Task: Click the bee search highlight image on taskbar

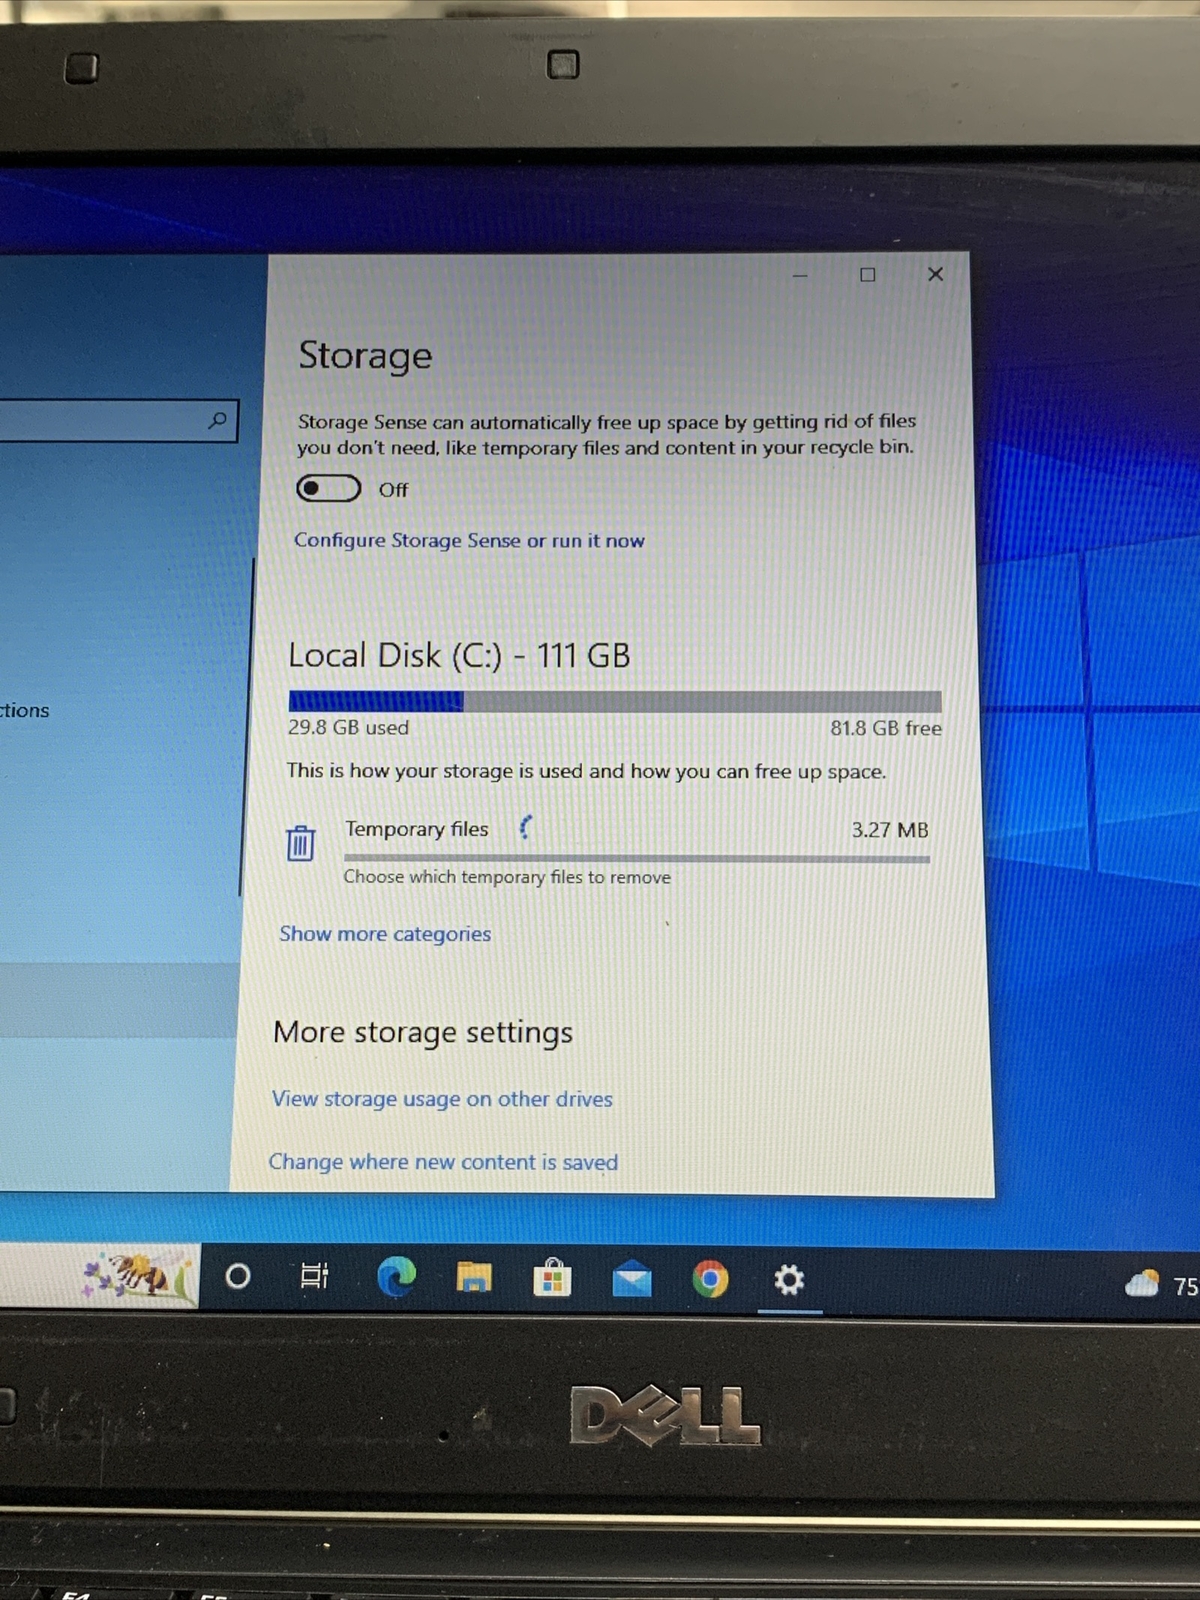Action: [x=138, y=1276]
